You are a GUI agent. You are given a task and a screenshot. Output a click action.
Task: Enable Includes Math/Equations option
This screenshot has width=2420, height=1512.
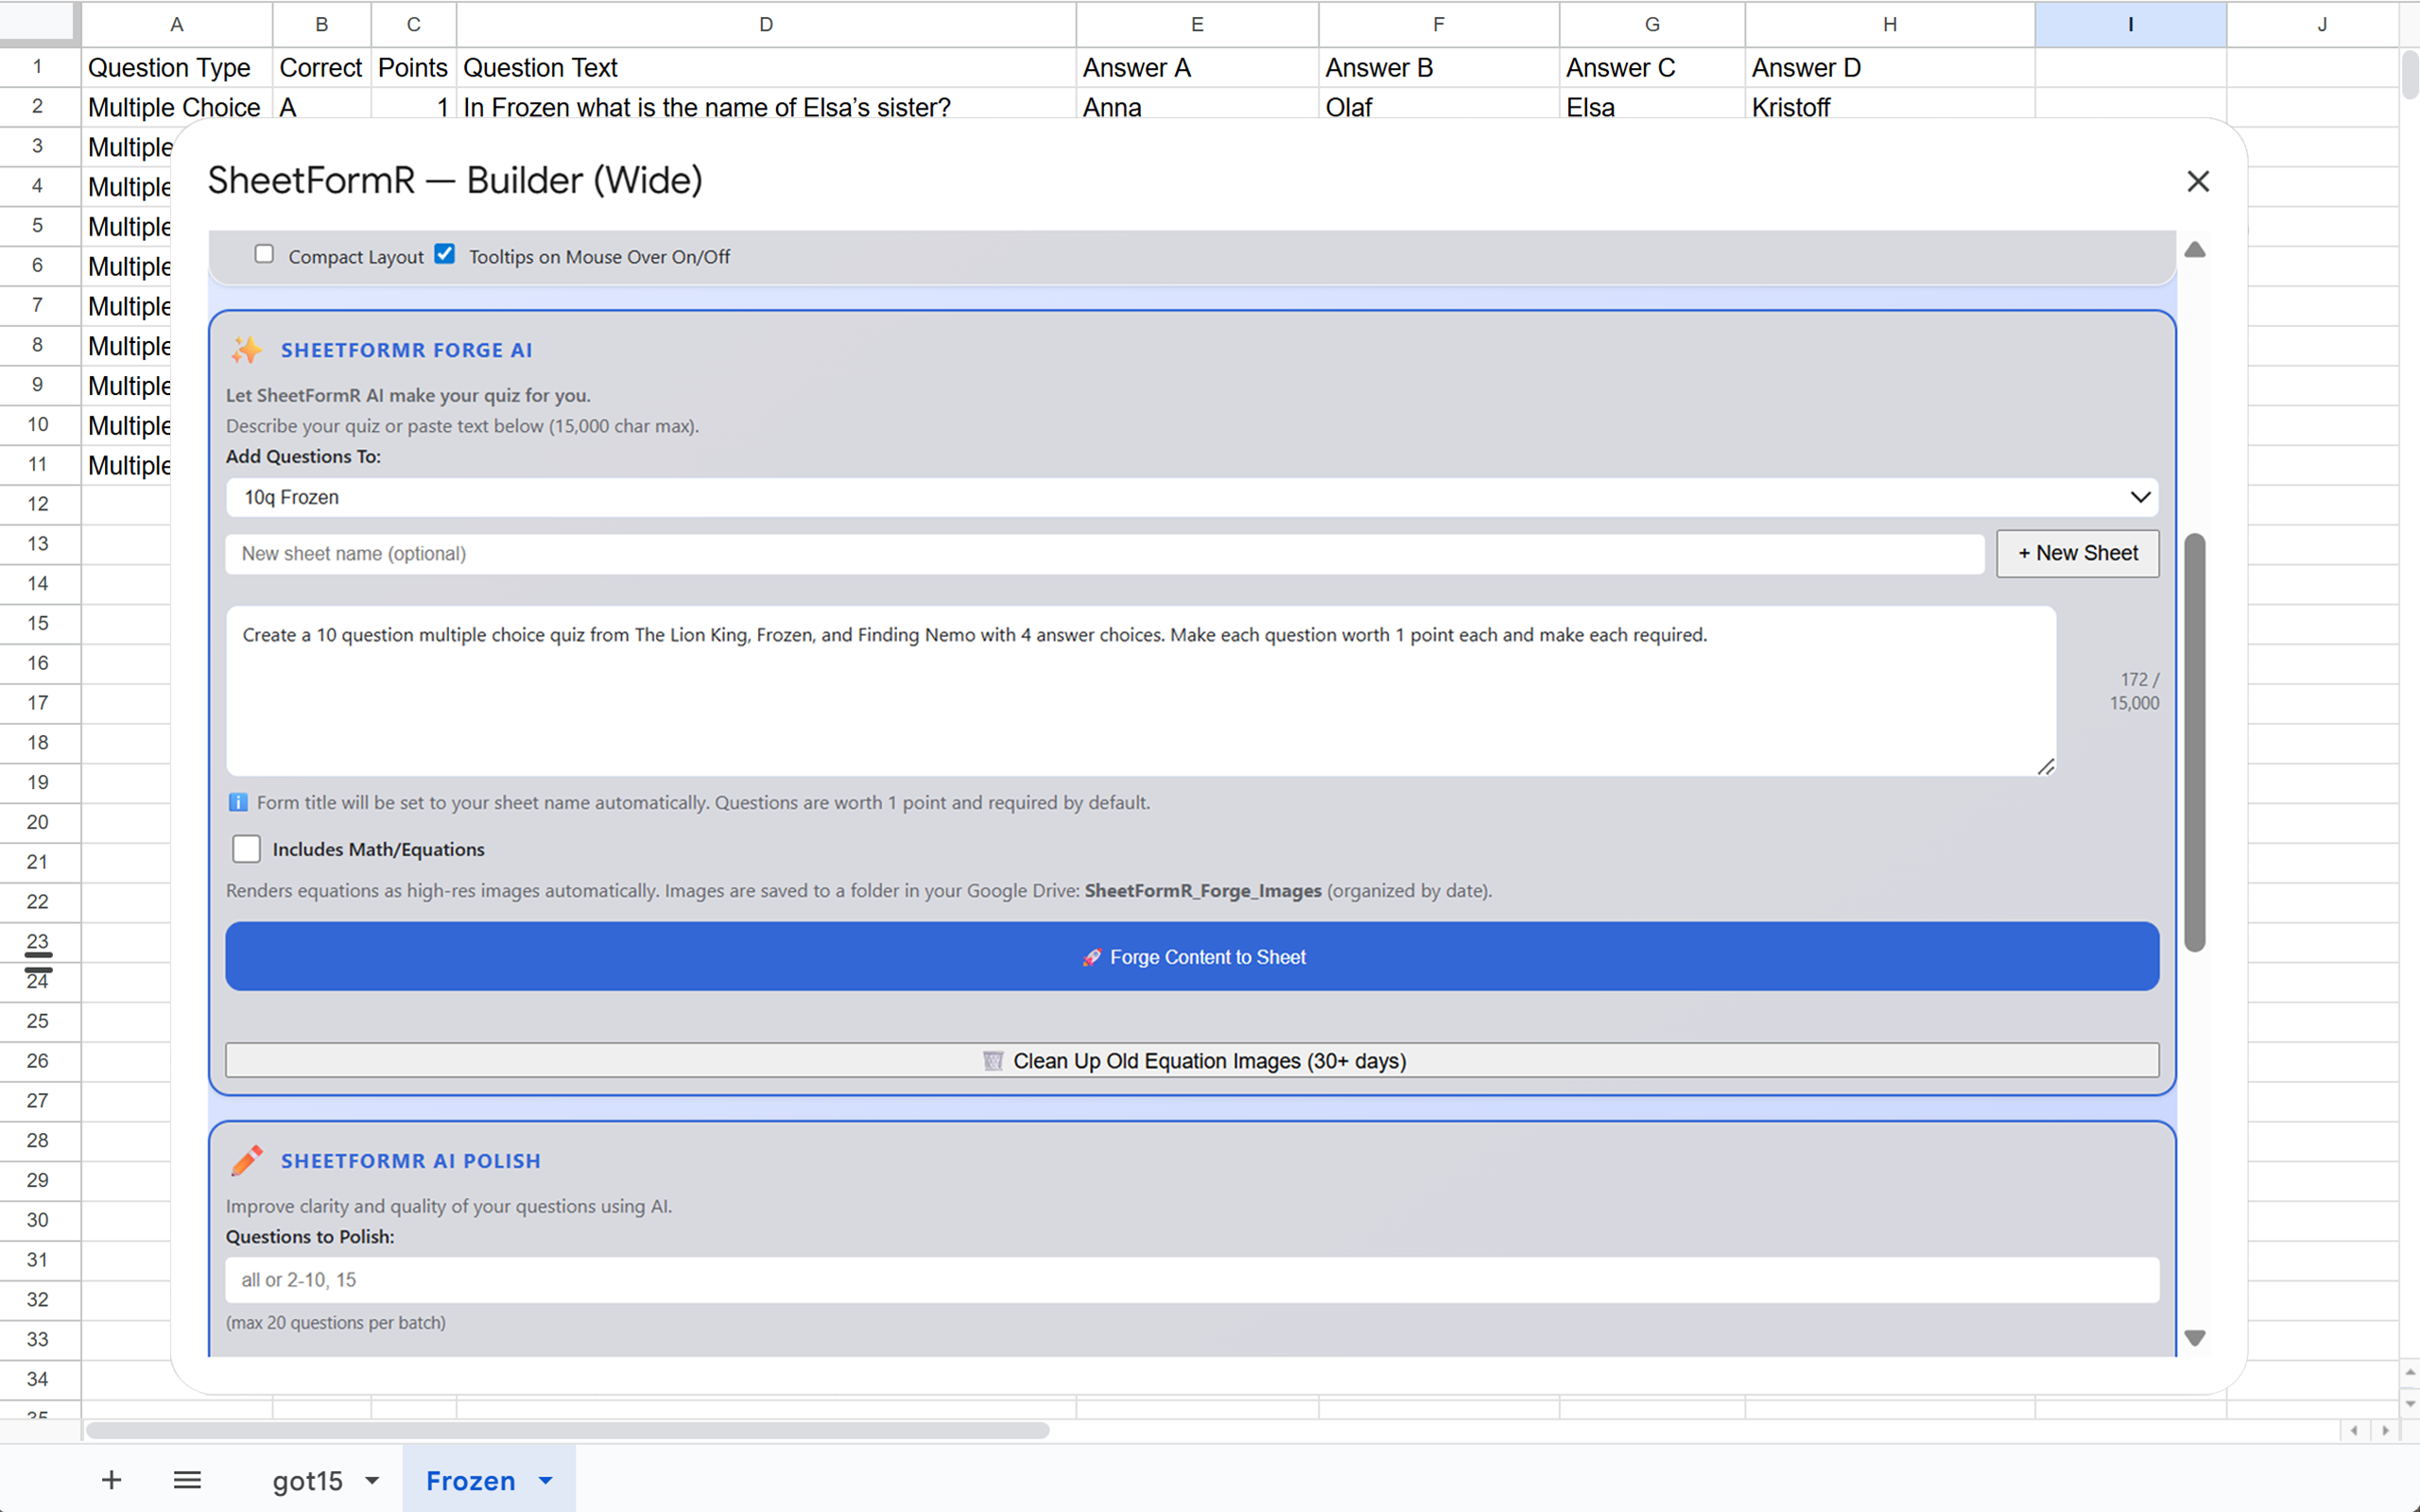coord(246,848)
